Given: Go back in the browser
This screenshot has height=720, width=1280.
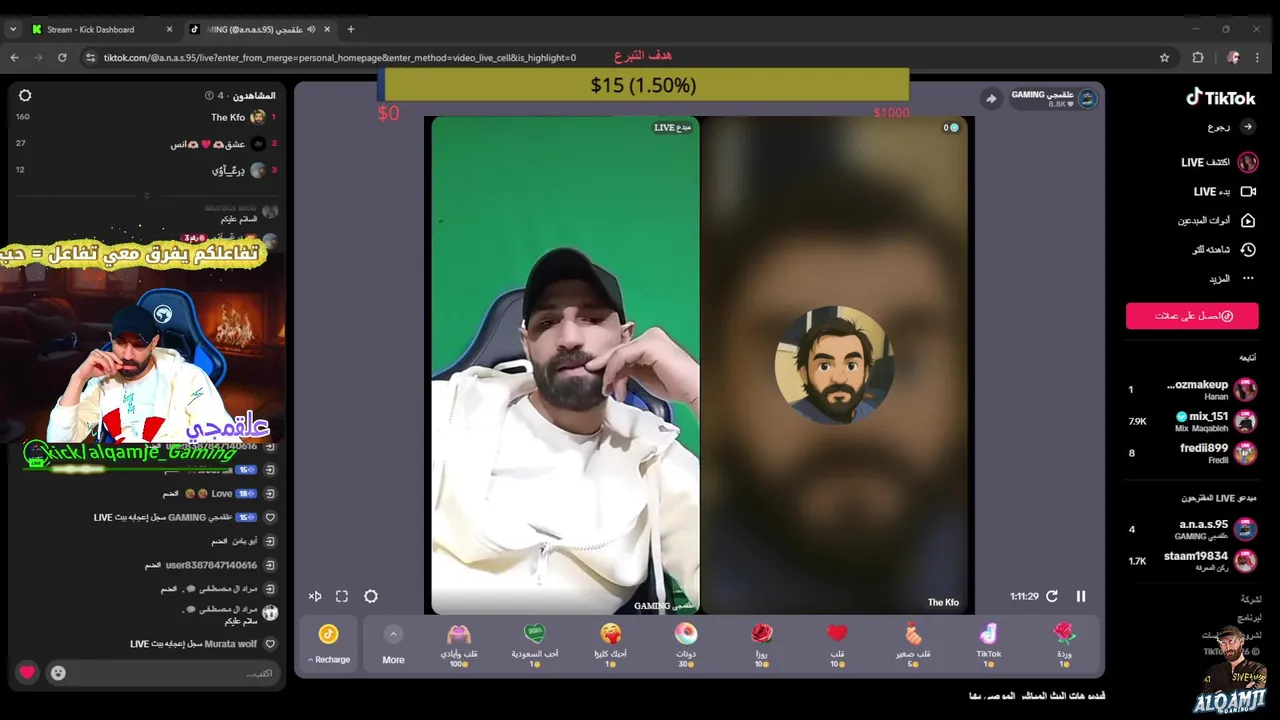Looking at the screenshot, I should pyautogui.click(x=14, y=58).
